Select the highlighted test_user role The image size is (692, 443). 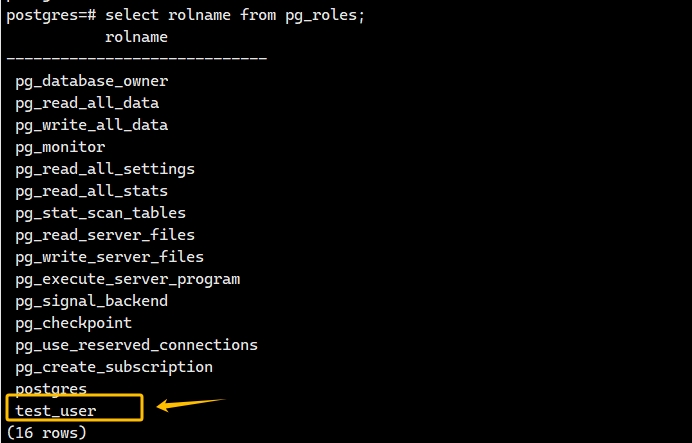[56, 410]
